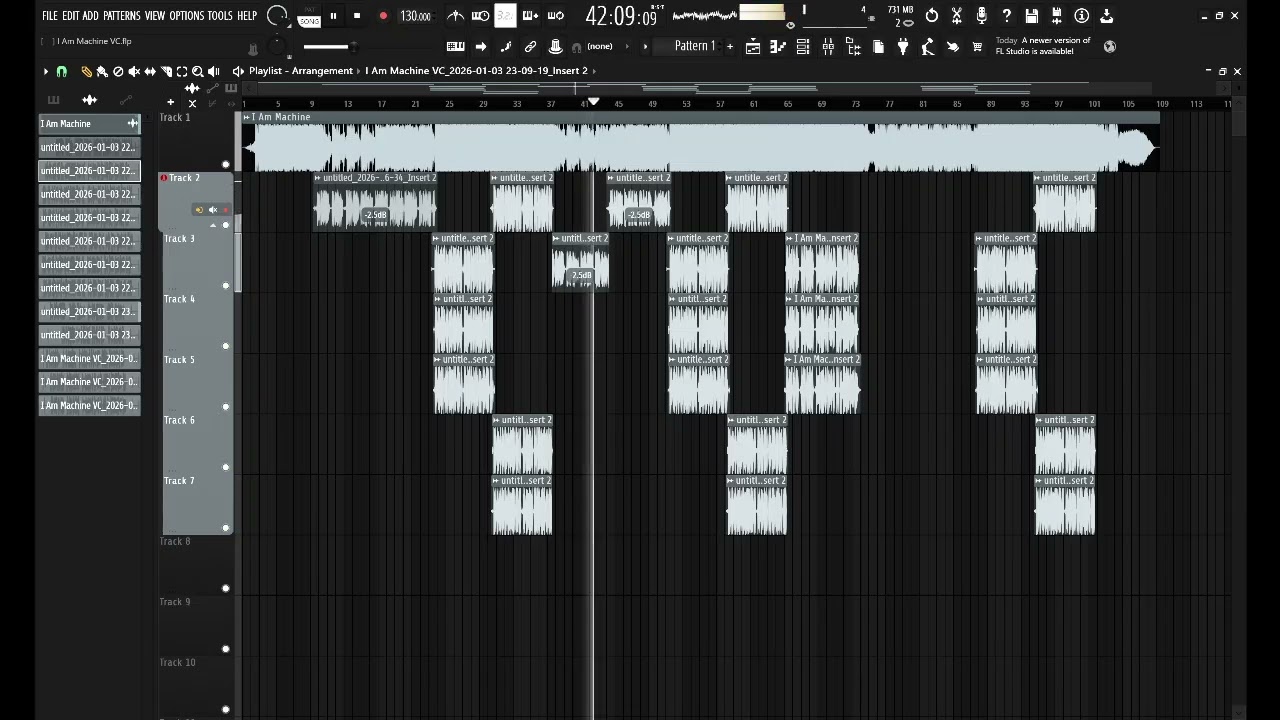Open the TOOLS menu
1280x720 pixels.
[220, 16]
